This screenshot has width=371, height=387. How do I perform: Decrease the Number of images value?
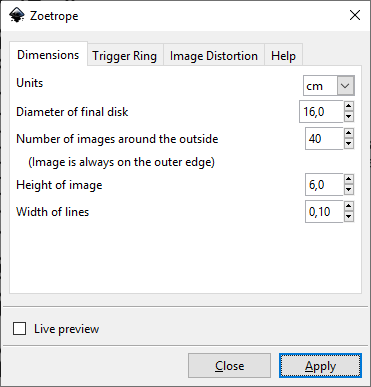(x=349, y=144)
